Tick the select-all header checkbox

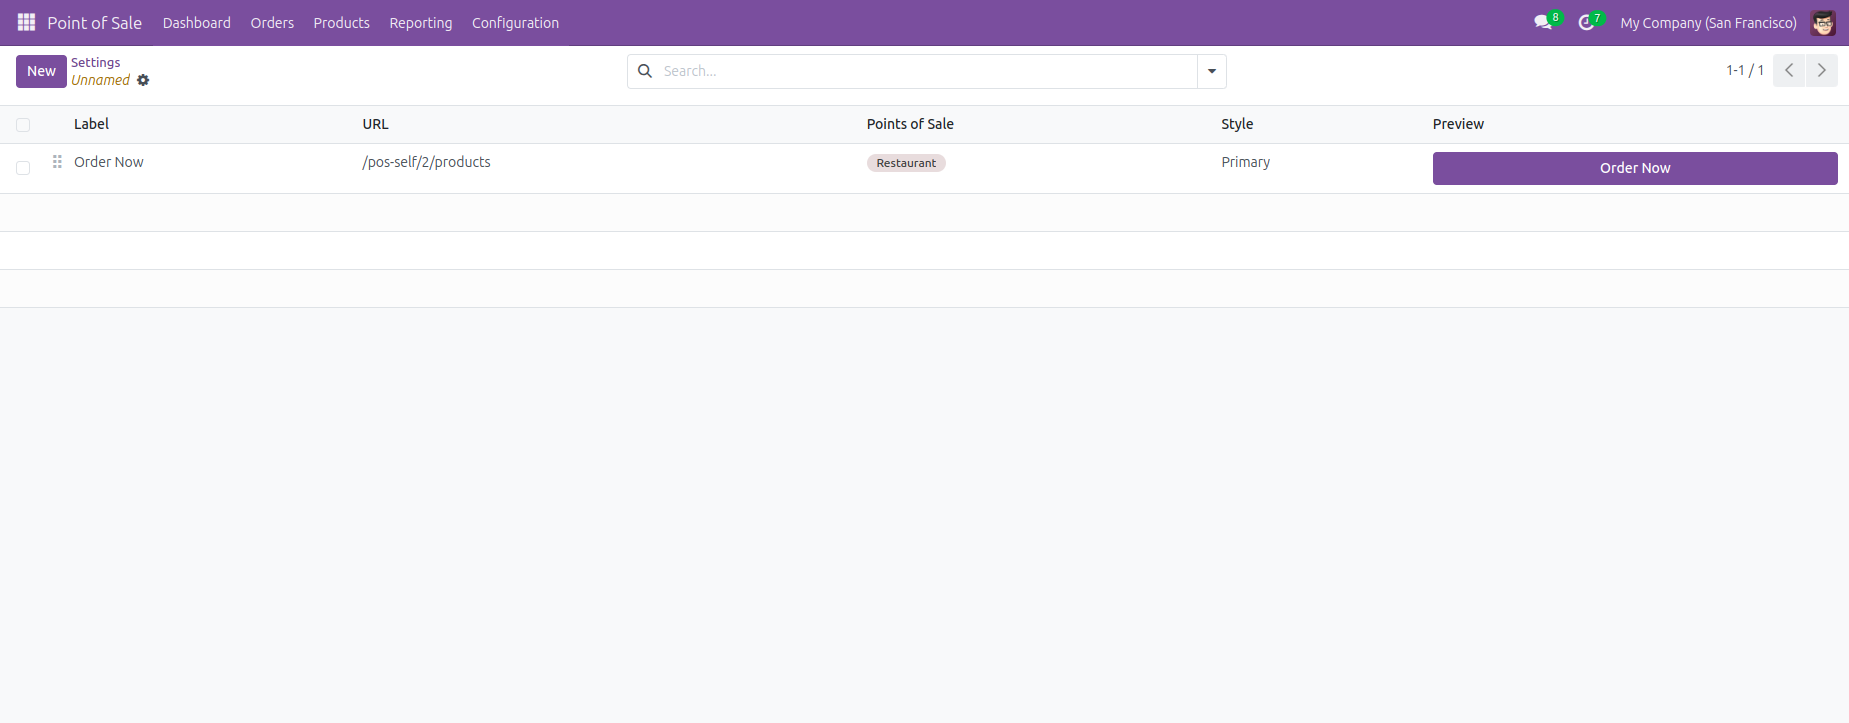23,125
